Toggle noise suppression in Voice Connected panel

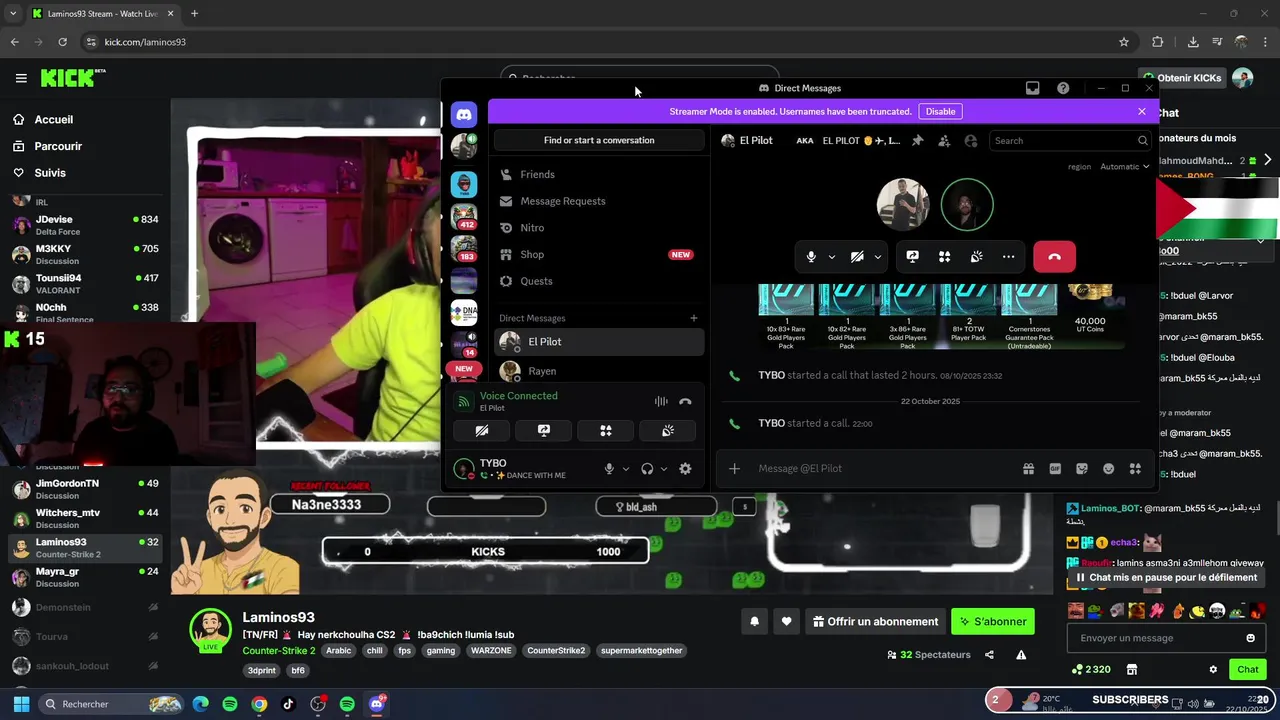(661, 401)
